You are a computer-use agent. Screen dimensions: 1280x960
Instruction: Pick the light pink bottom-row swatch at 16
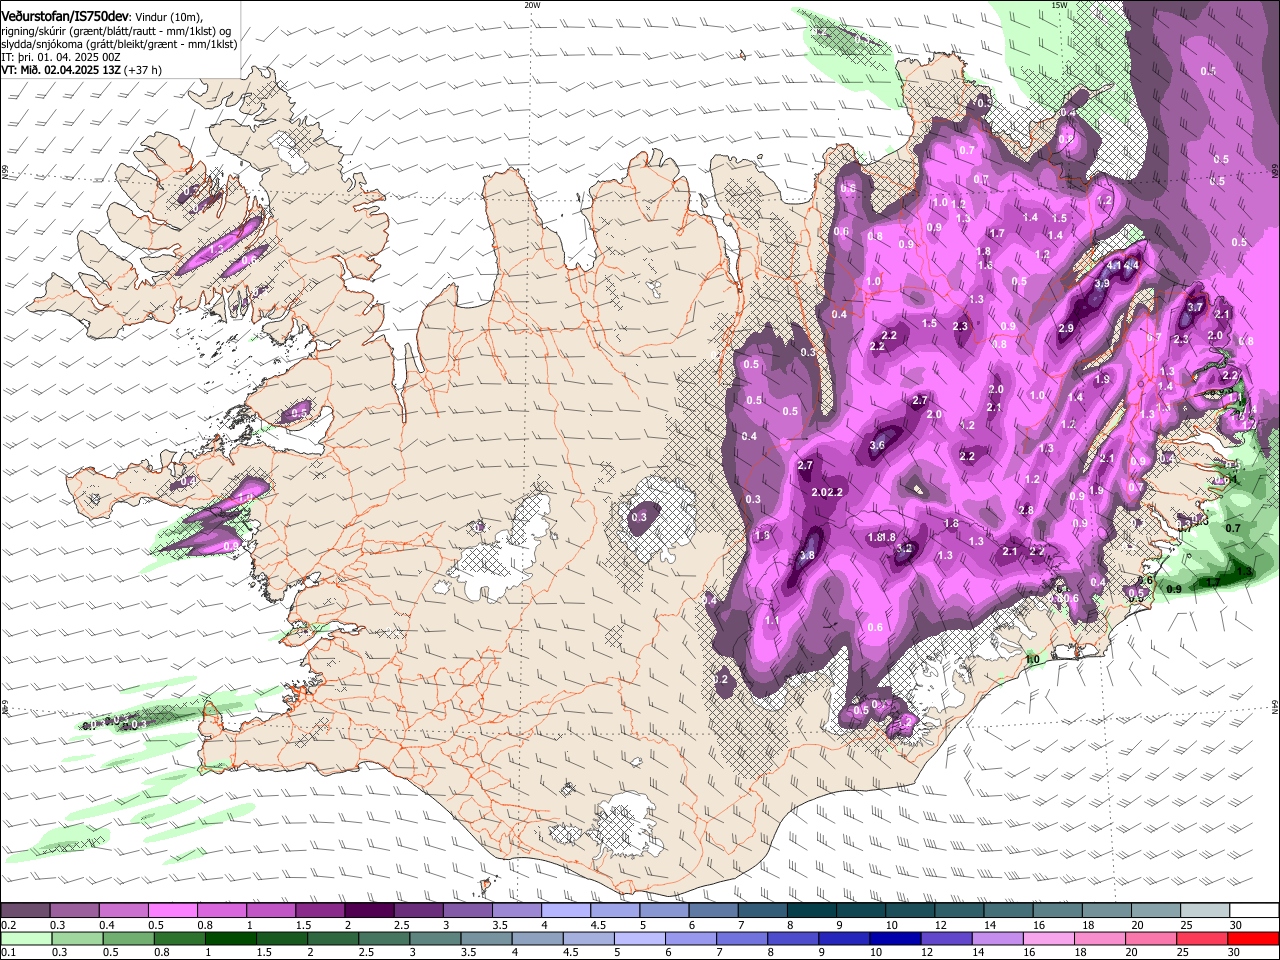pos(1051,939)
